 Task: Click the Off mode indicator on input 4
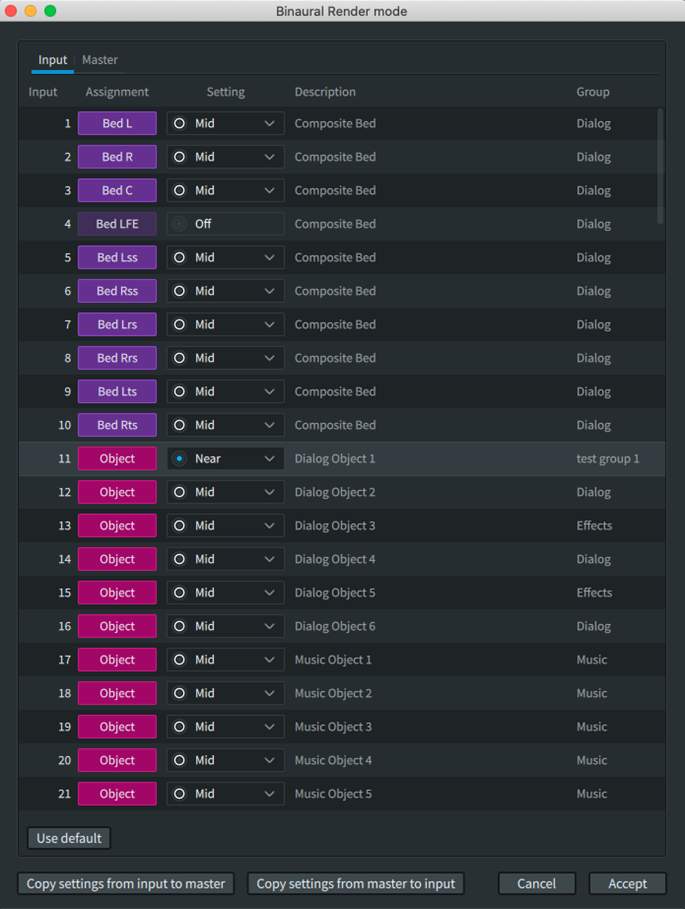[x=179, y=224]
